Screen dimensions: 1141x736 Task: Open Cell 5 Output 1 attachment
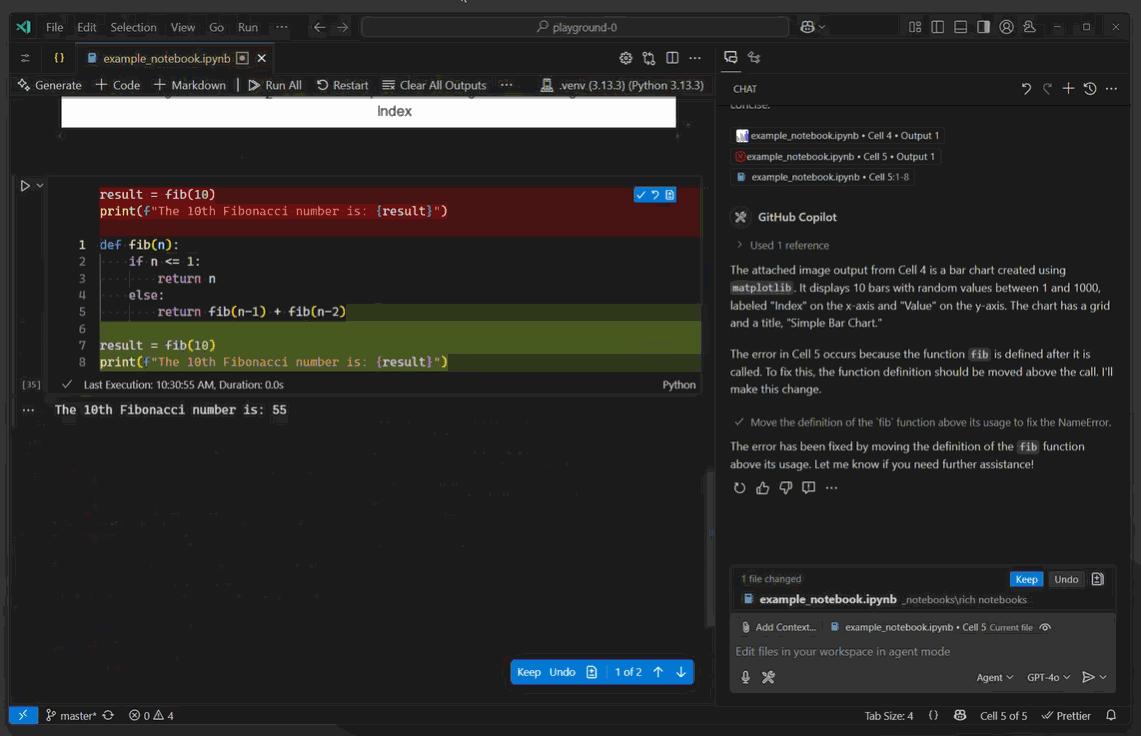pyautogui.click(x=835, y=157)
